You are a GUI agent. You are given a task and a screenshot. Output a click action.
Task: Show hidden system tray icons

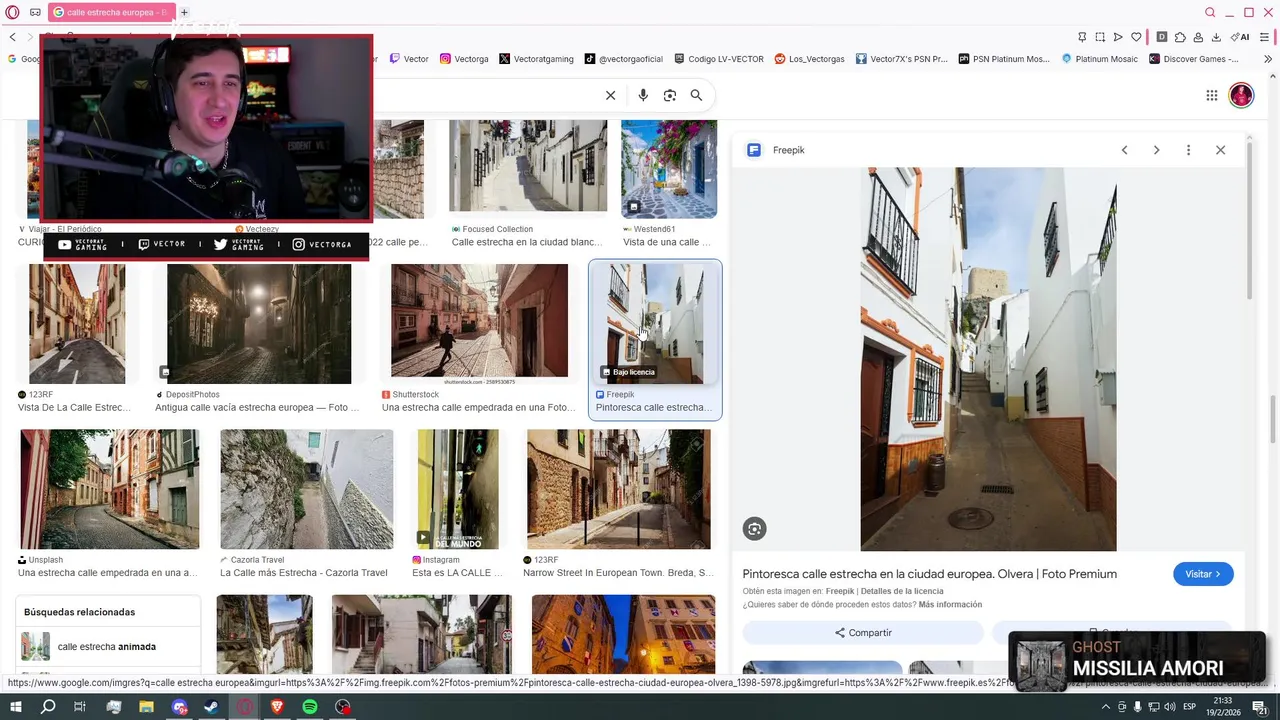coord(1106,707)
